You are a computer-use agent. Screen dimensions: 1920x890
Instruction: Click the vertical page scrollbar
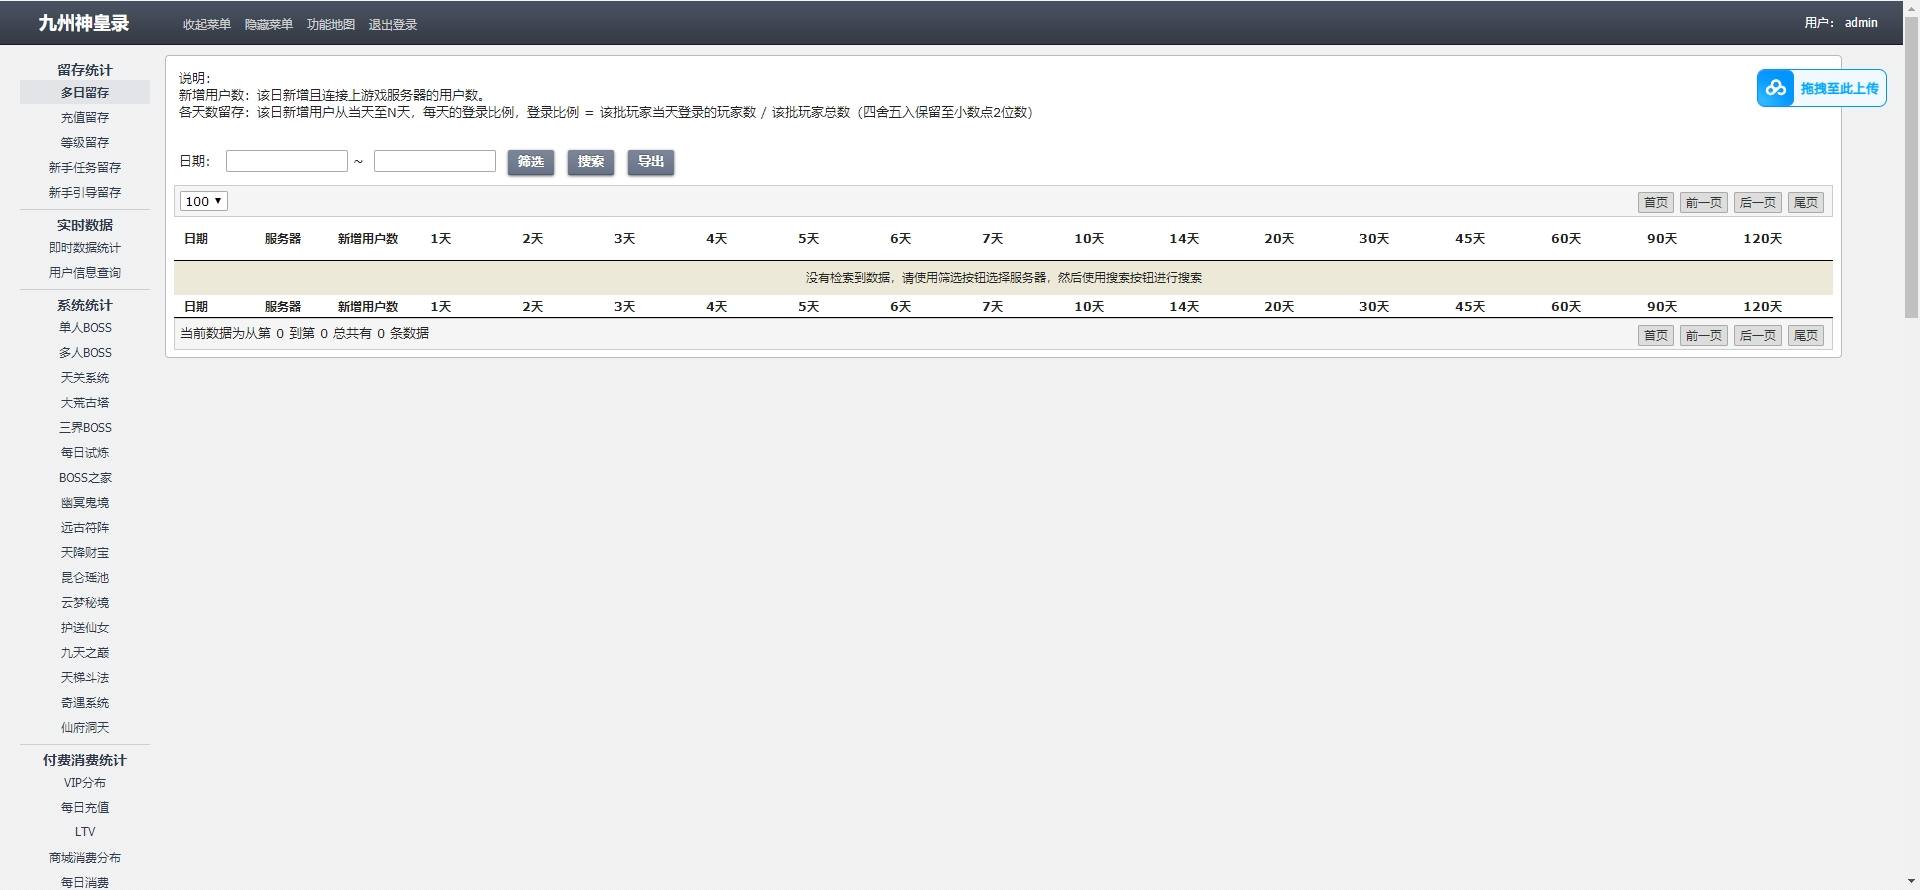(1911, 180)
